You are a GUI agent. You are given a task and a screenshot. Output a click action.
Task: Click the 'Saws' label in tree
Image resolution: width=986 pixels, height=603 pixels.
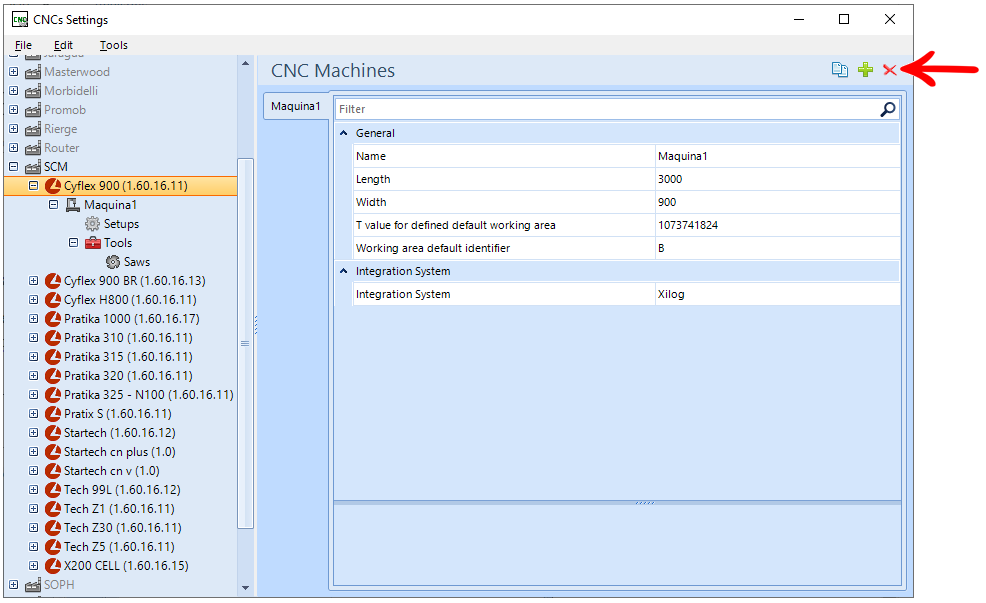137,262
